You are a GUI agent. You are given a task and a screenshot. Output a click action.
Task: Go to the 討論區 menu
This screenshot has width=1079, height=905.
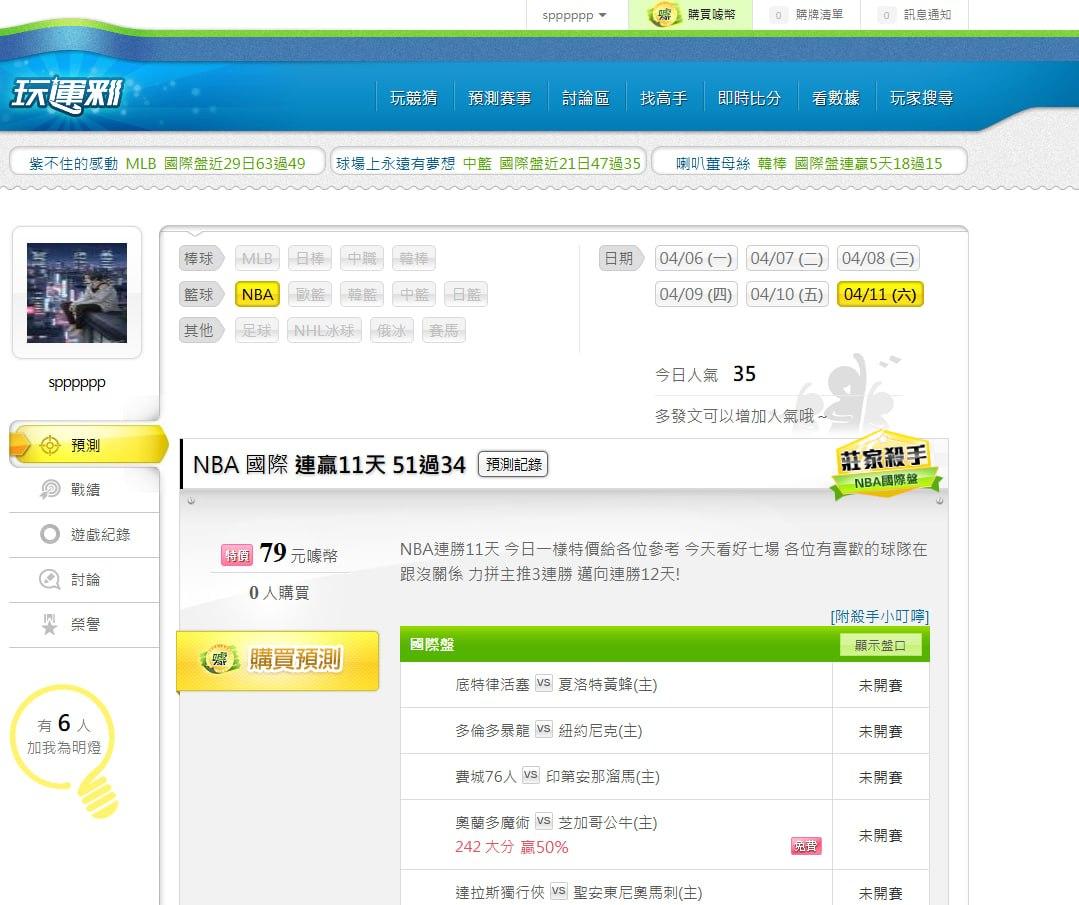click(x=586, y=98)
